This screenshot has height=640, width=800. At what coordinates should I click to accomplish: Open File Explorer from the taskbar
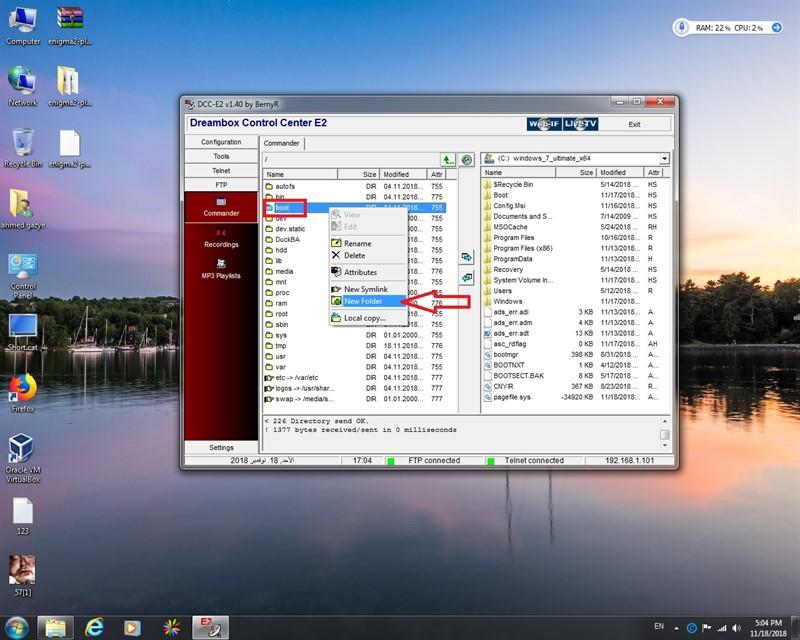[x=55, y=628]
